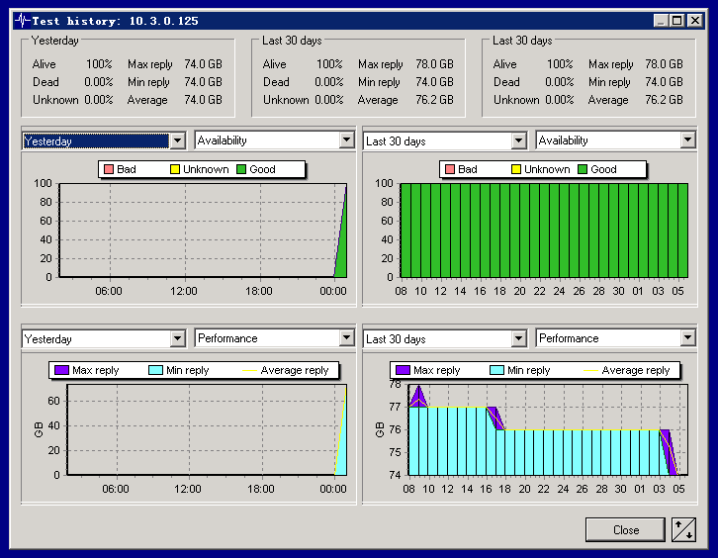This screenshot has width=718, height=558.
Task: Open top-right Availability chart type dropdown arrow
Action: click(687, 140)
